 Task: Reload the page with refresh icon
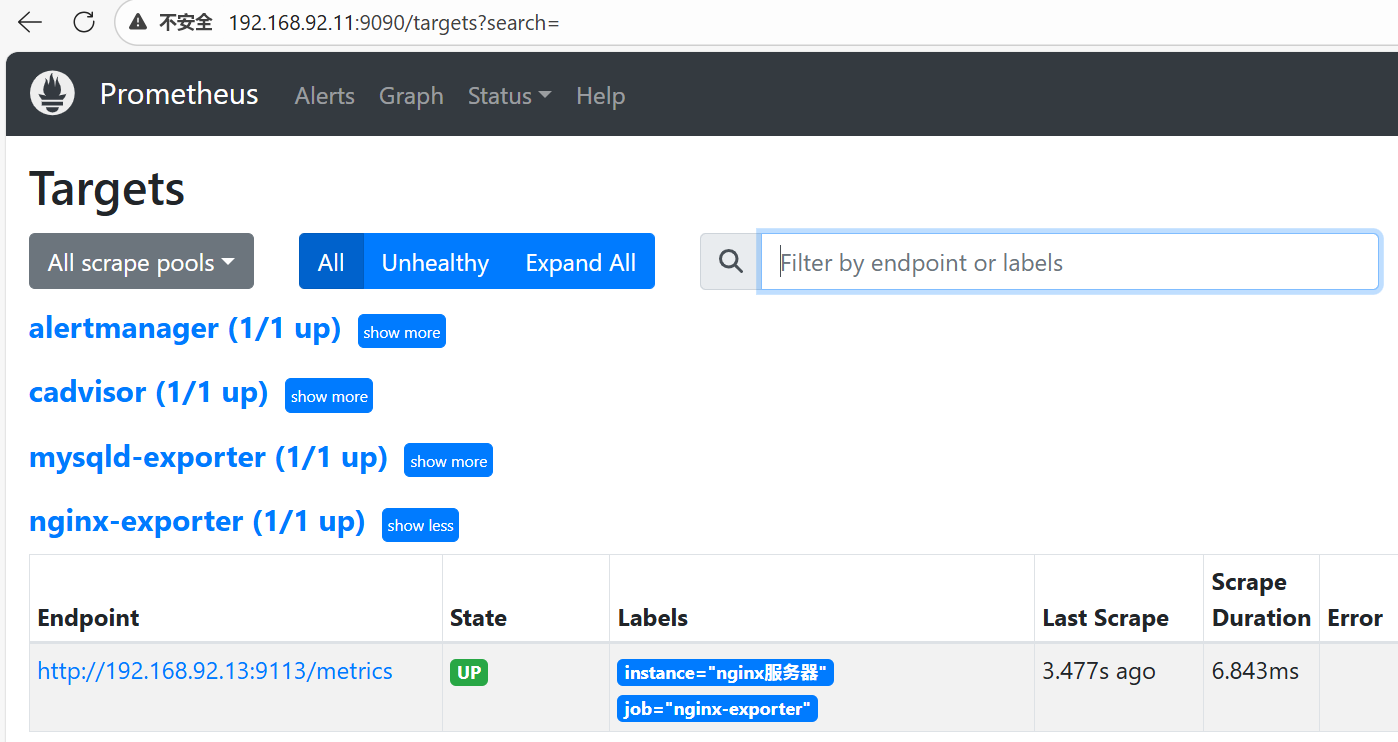pos(84,22)
